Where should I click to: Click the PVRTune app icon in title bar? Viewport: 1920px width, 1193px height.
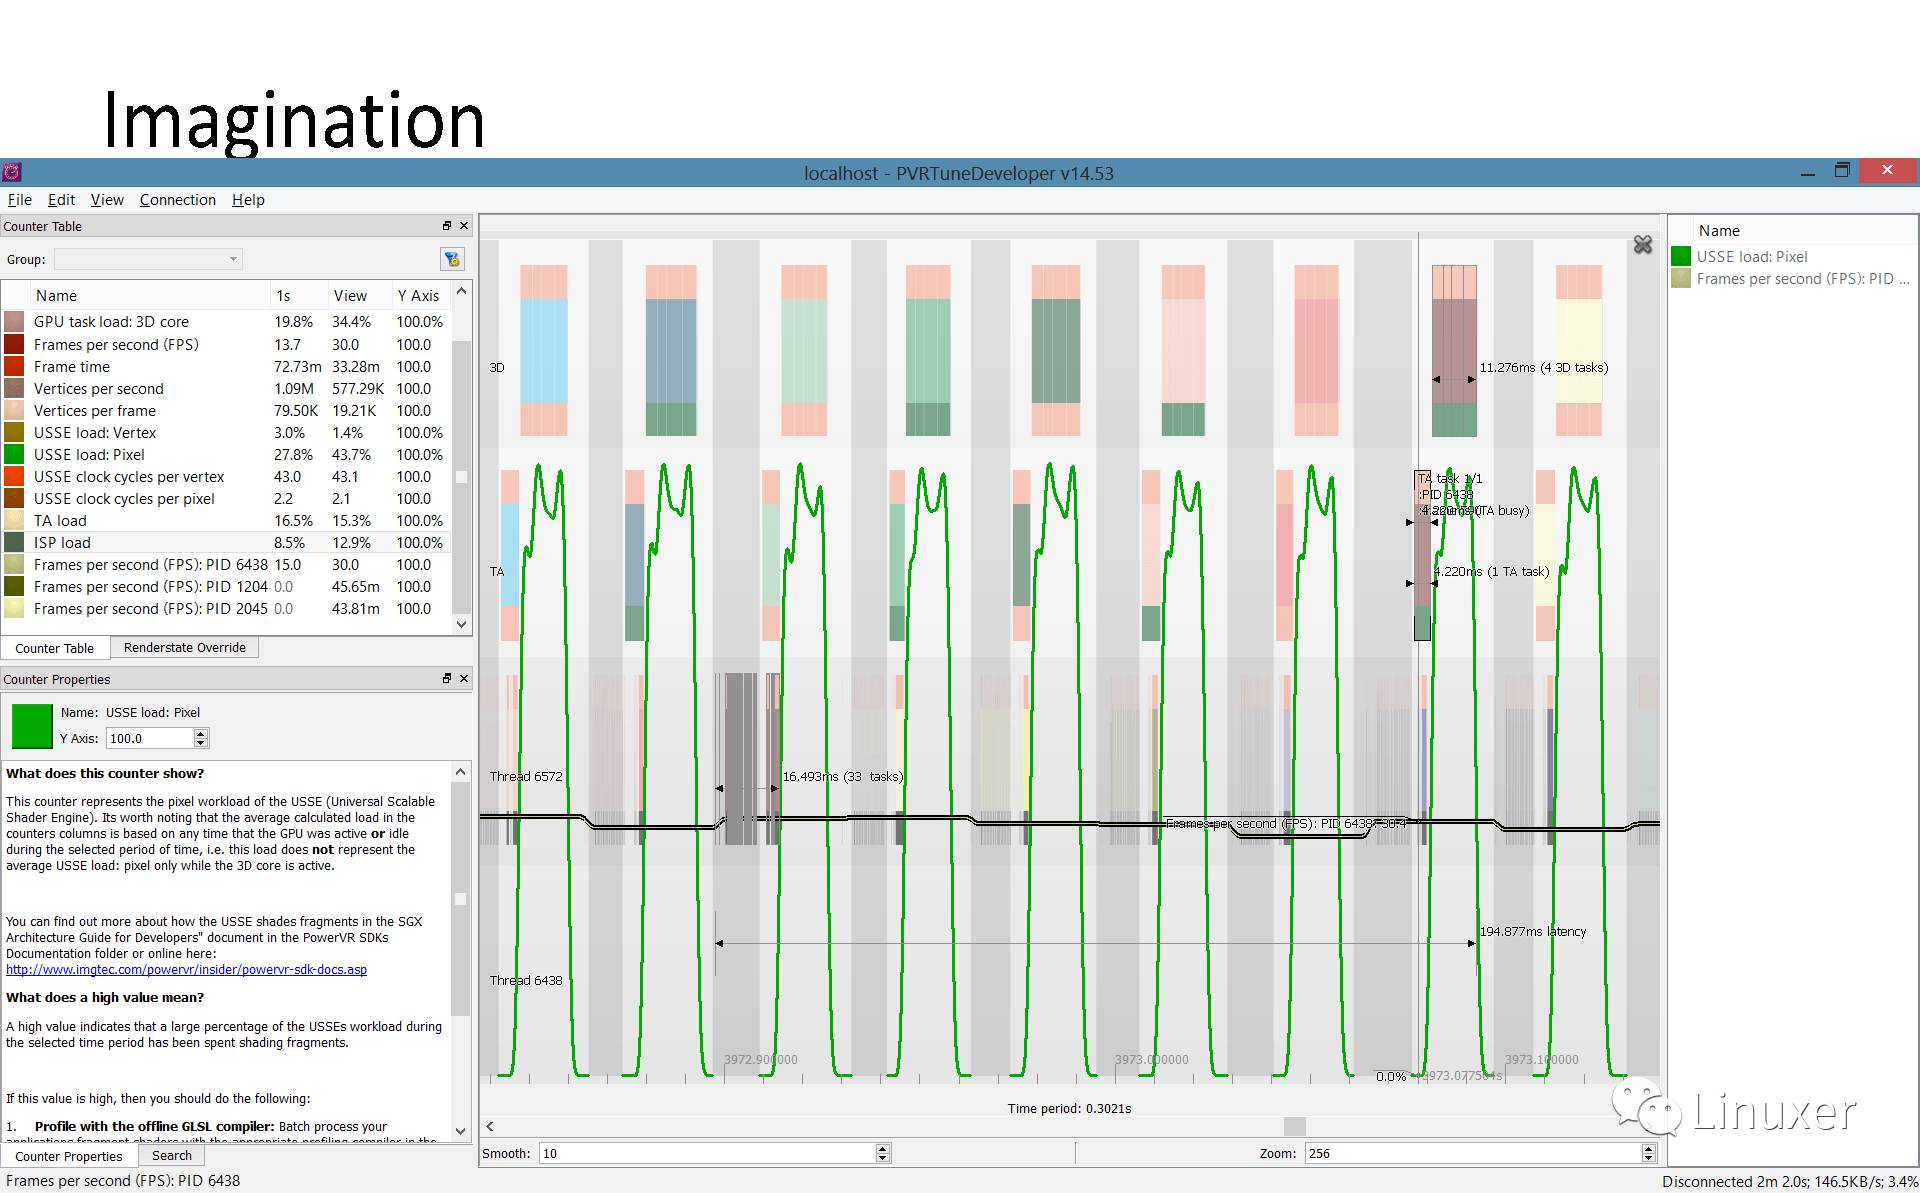(x=12, y=172)
